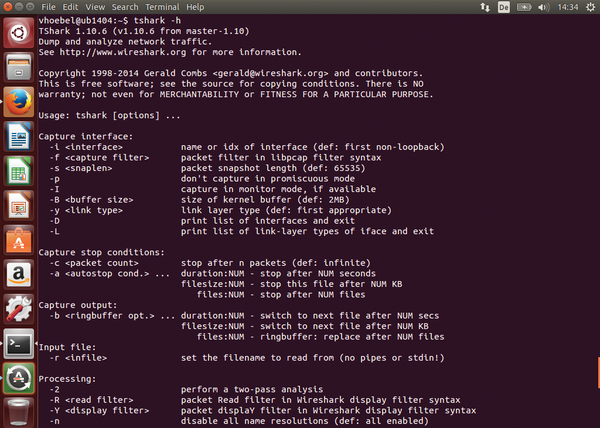Open the Software Updater icon
Viewport: 600px width, 428px height.
(x=18, y=378)
